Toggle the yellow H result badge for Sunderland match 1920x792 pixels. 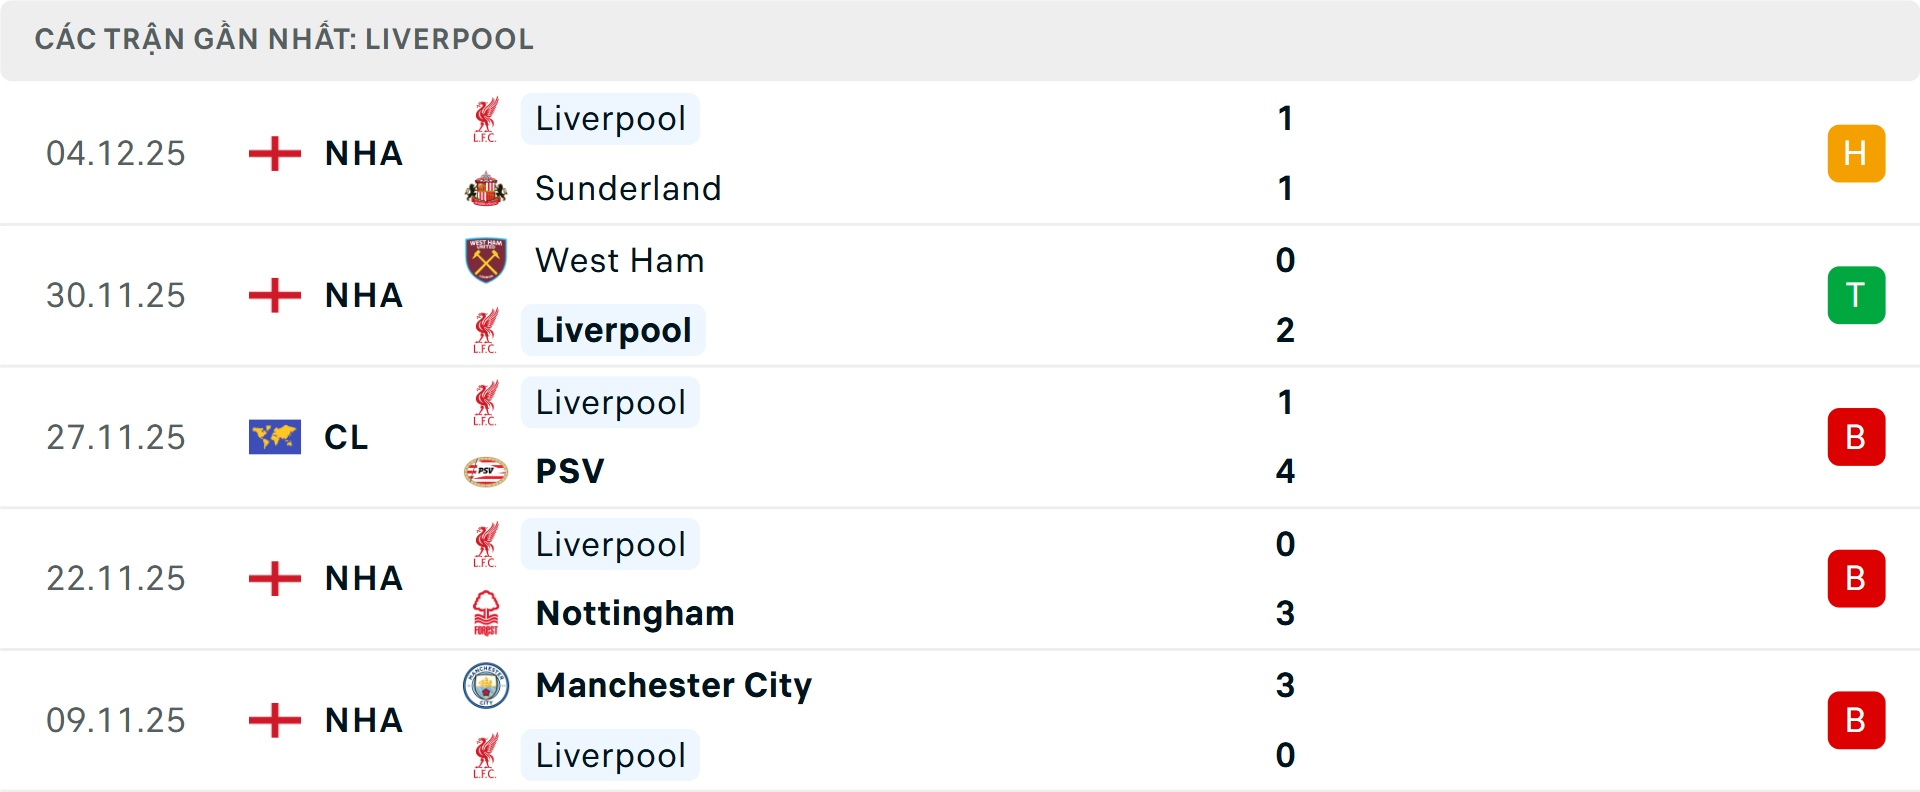[1856, 153]
